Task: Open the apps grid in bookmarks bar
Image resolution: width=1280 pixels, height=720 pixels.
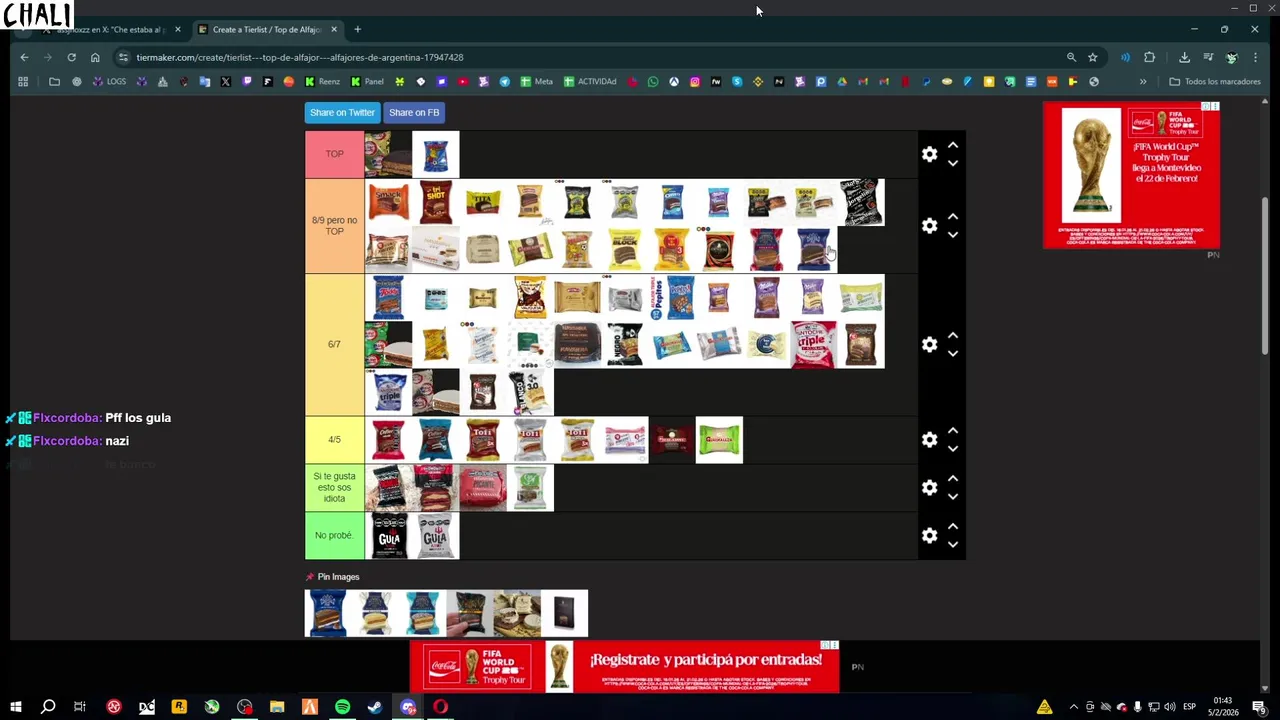Action: click(x=23, y=81)
